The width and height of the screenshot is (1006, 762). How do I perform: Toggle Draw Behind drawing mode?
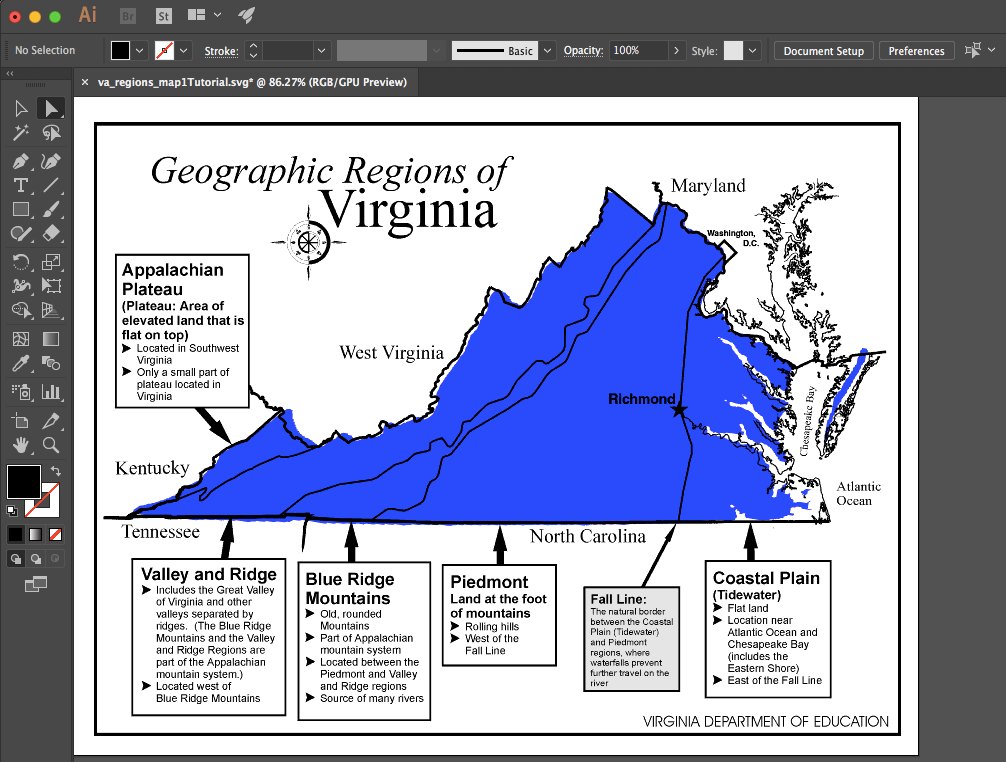tap(35, 559)
